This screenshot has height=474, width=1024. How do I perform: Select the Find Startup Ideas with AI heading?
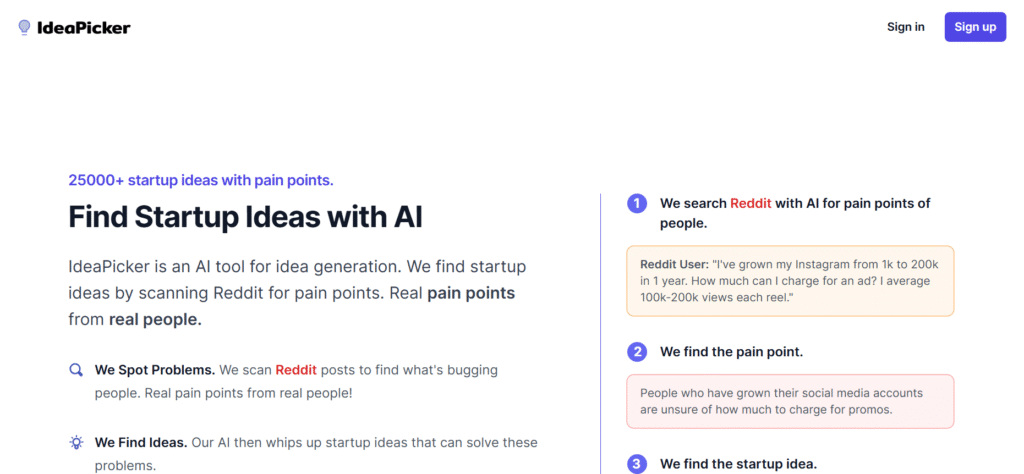coord(246,217)
